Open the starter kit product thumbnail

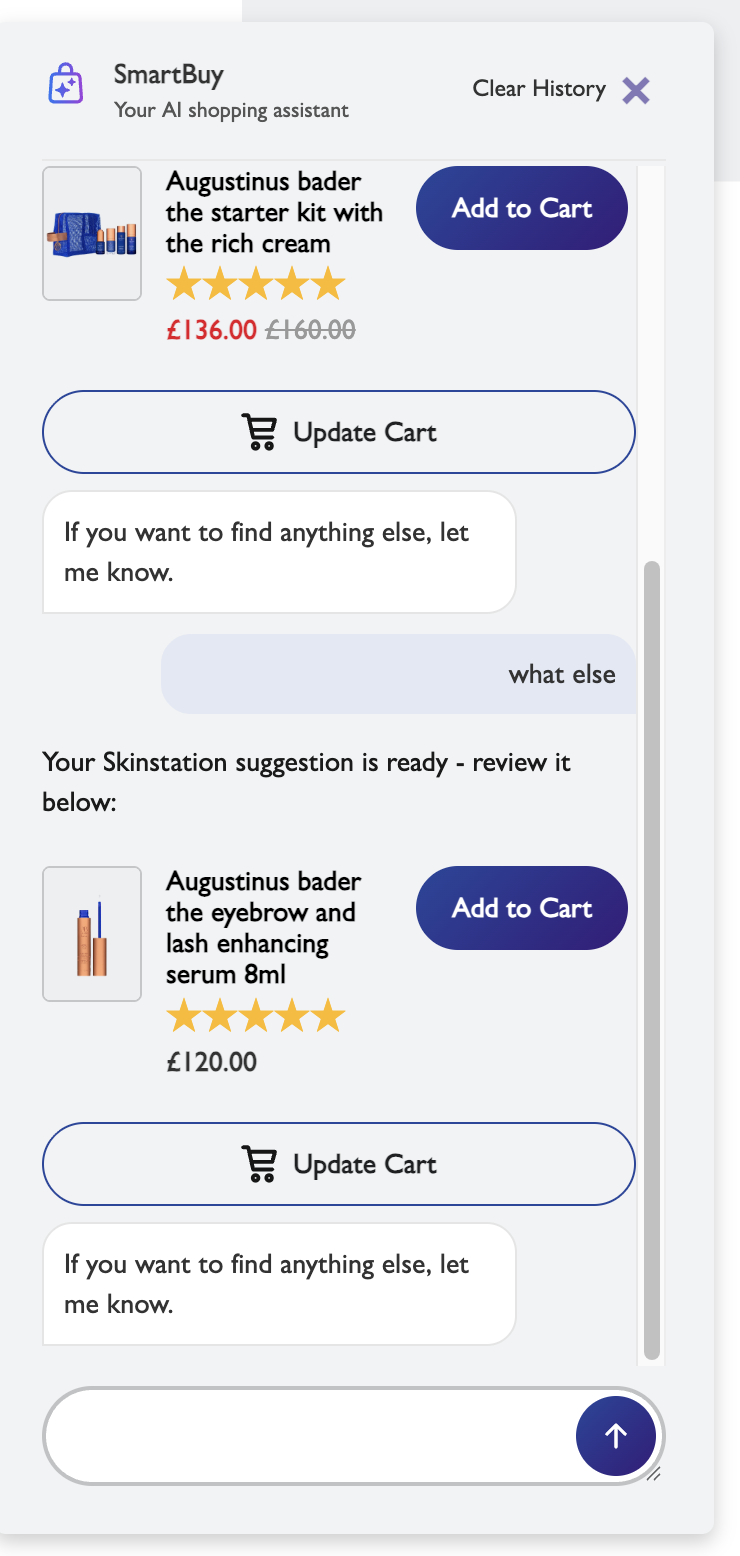click(92, 233)
